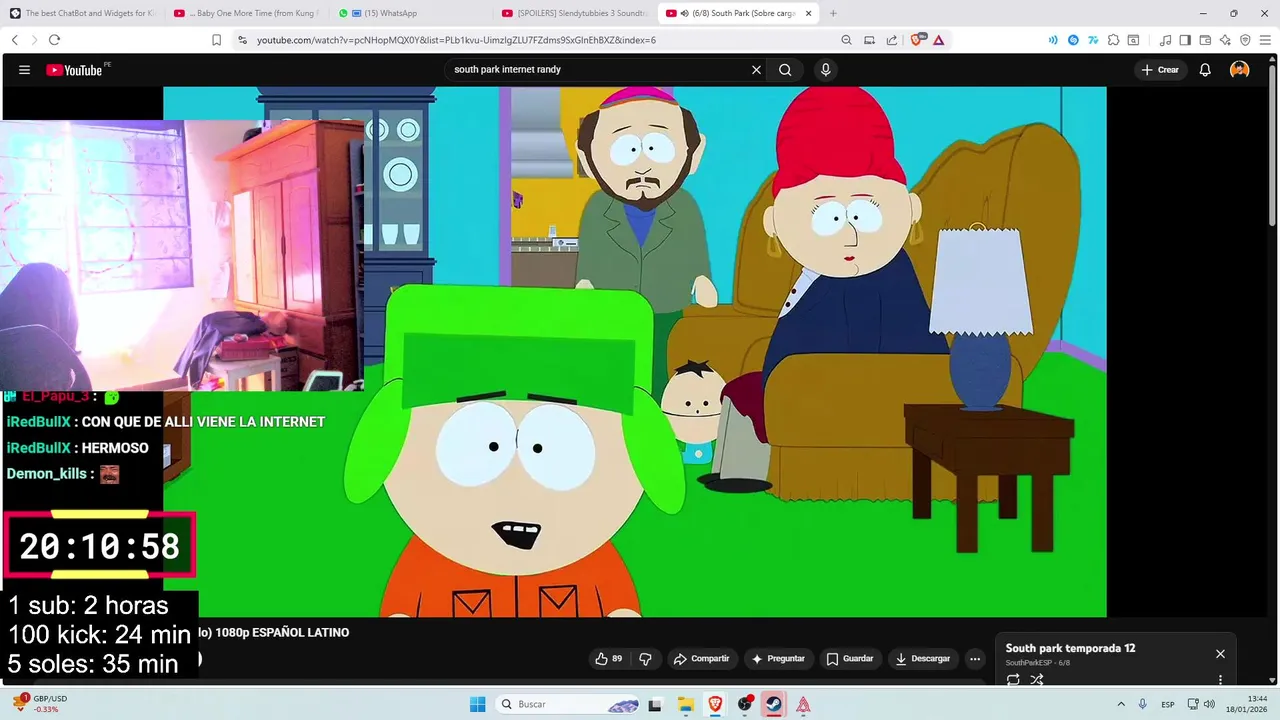Screen dimensions: 1280x720
Task: Close the South park temporada 12 playlist panel
Action: [1220, 654]
